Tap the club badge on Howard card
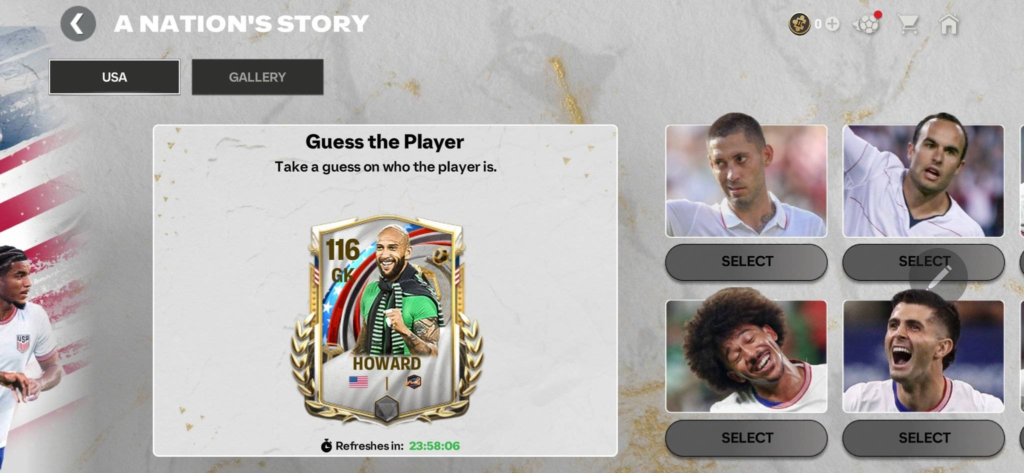The width and height of the screenshot is (1024, 473). (x=413, y=382)
